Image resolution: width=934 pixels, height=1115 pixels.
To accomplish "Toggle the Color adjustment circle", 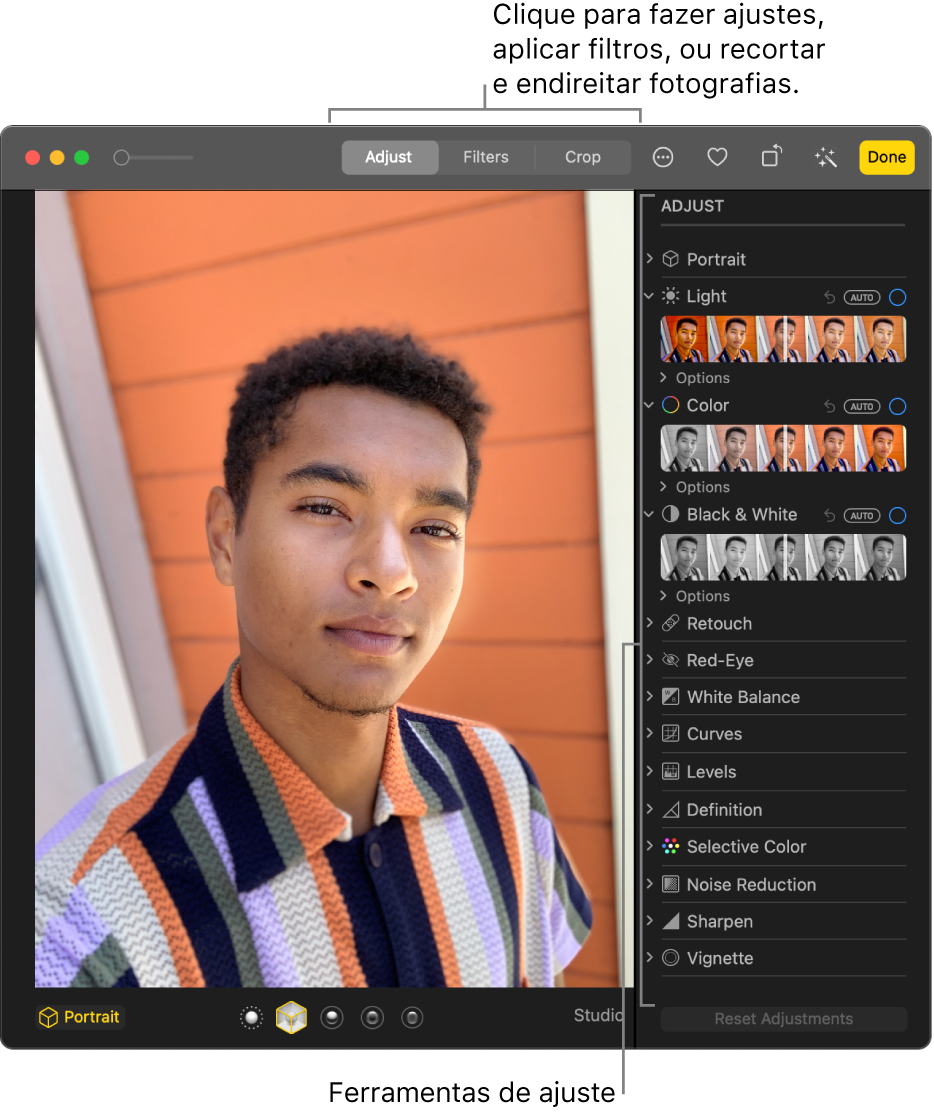I will coord(898,407).
